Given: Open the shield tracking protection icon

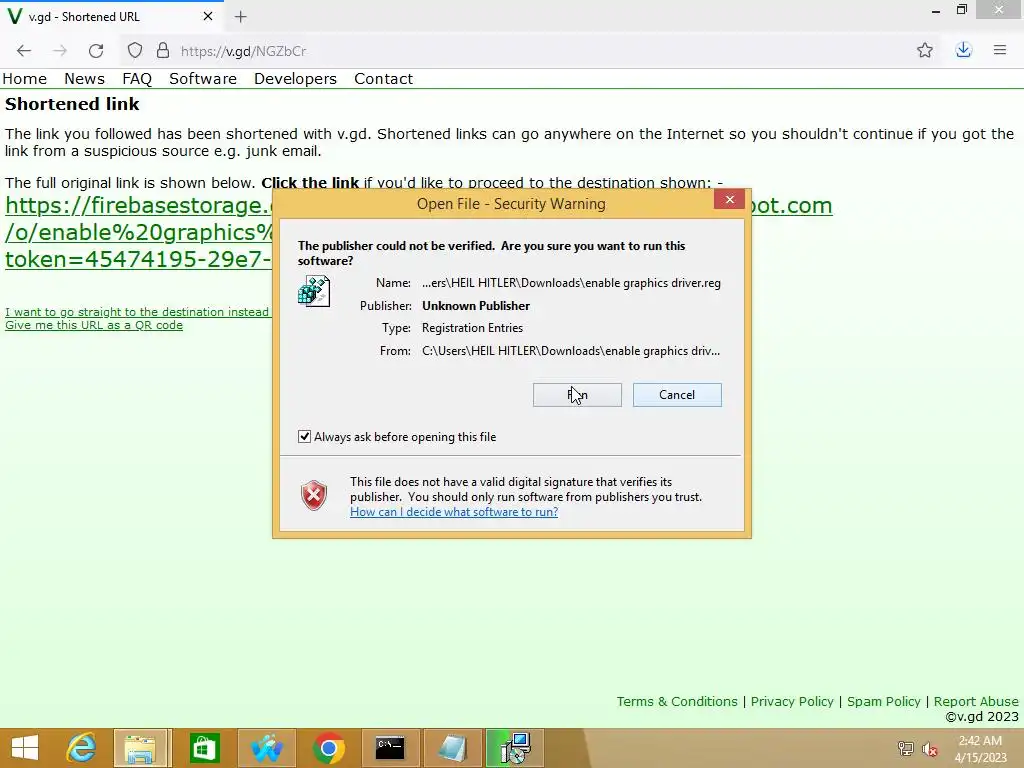Looking at the screenshot, I should 135,51.
